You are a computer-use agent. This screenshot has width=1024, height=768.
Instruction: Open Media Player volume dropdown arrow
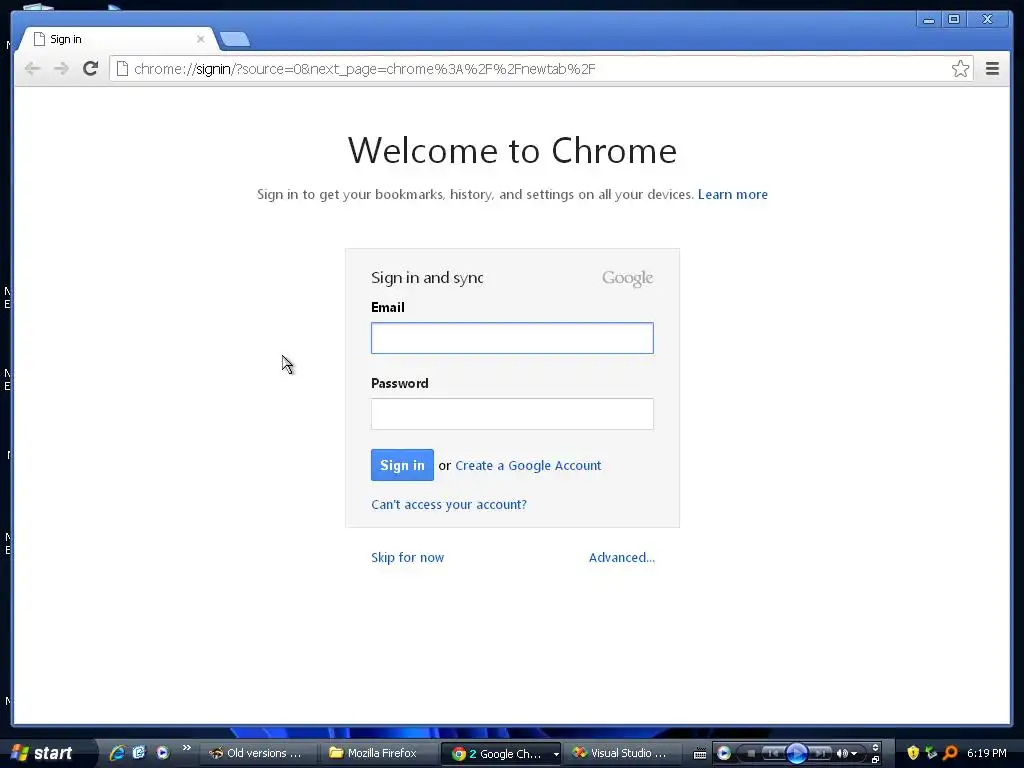pyautogui.click(x=854, y=754)
